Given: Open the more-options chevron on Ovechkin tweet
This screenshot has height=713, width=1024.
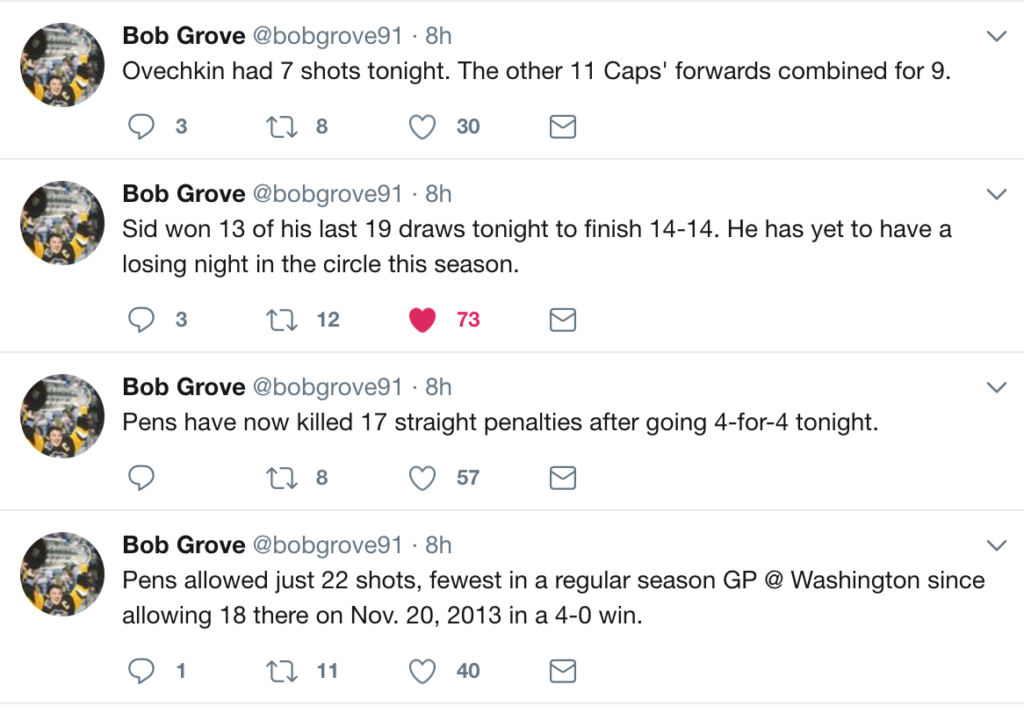Looking at the screenshot, I should [996, 37].
